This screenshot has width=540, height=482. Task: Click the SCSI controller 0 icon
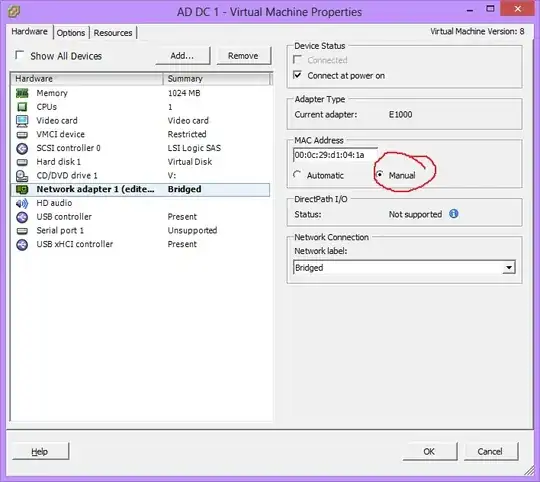[22, 148]
